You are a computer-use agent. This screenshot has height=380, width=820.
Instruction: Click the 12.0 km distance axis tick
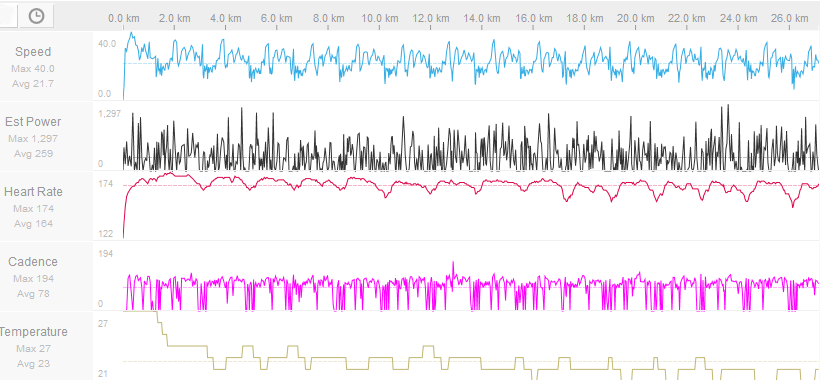click(430, 18)
